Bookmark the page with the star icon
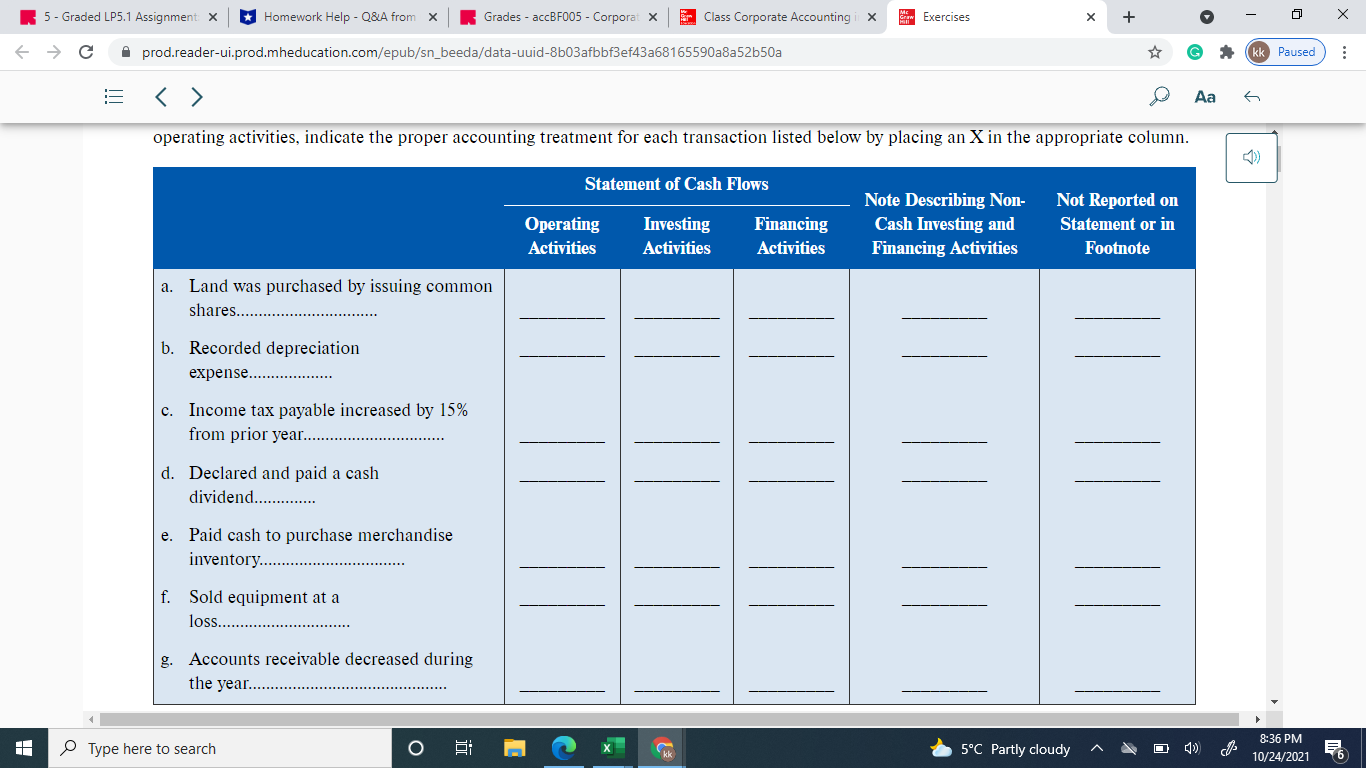The height and width of the screenshot is (768, 1366). coord(1156,52)
